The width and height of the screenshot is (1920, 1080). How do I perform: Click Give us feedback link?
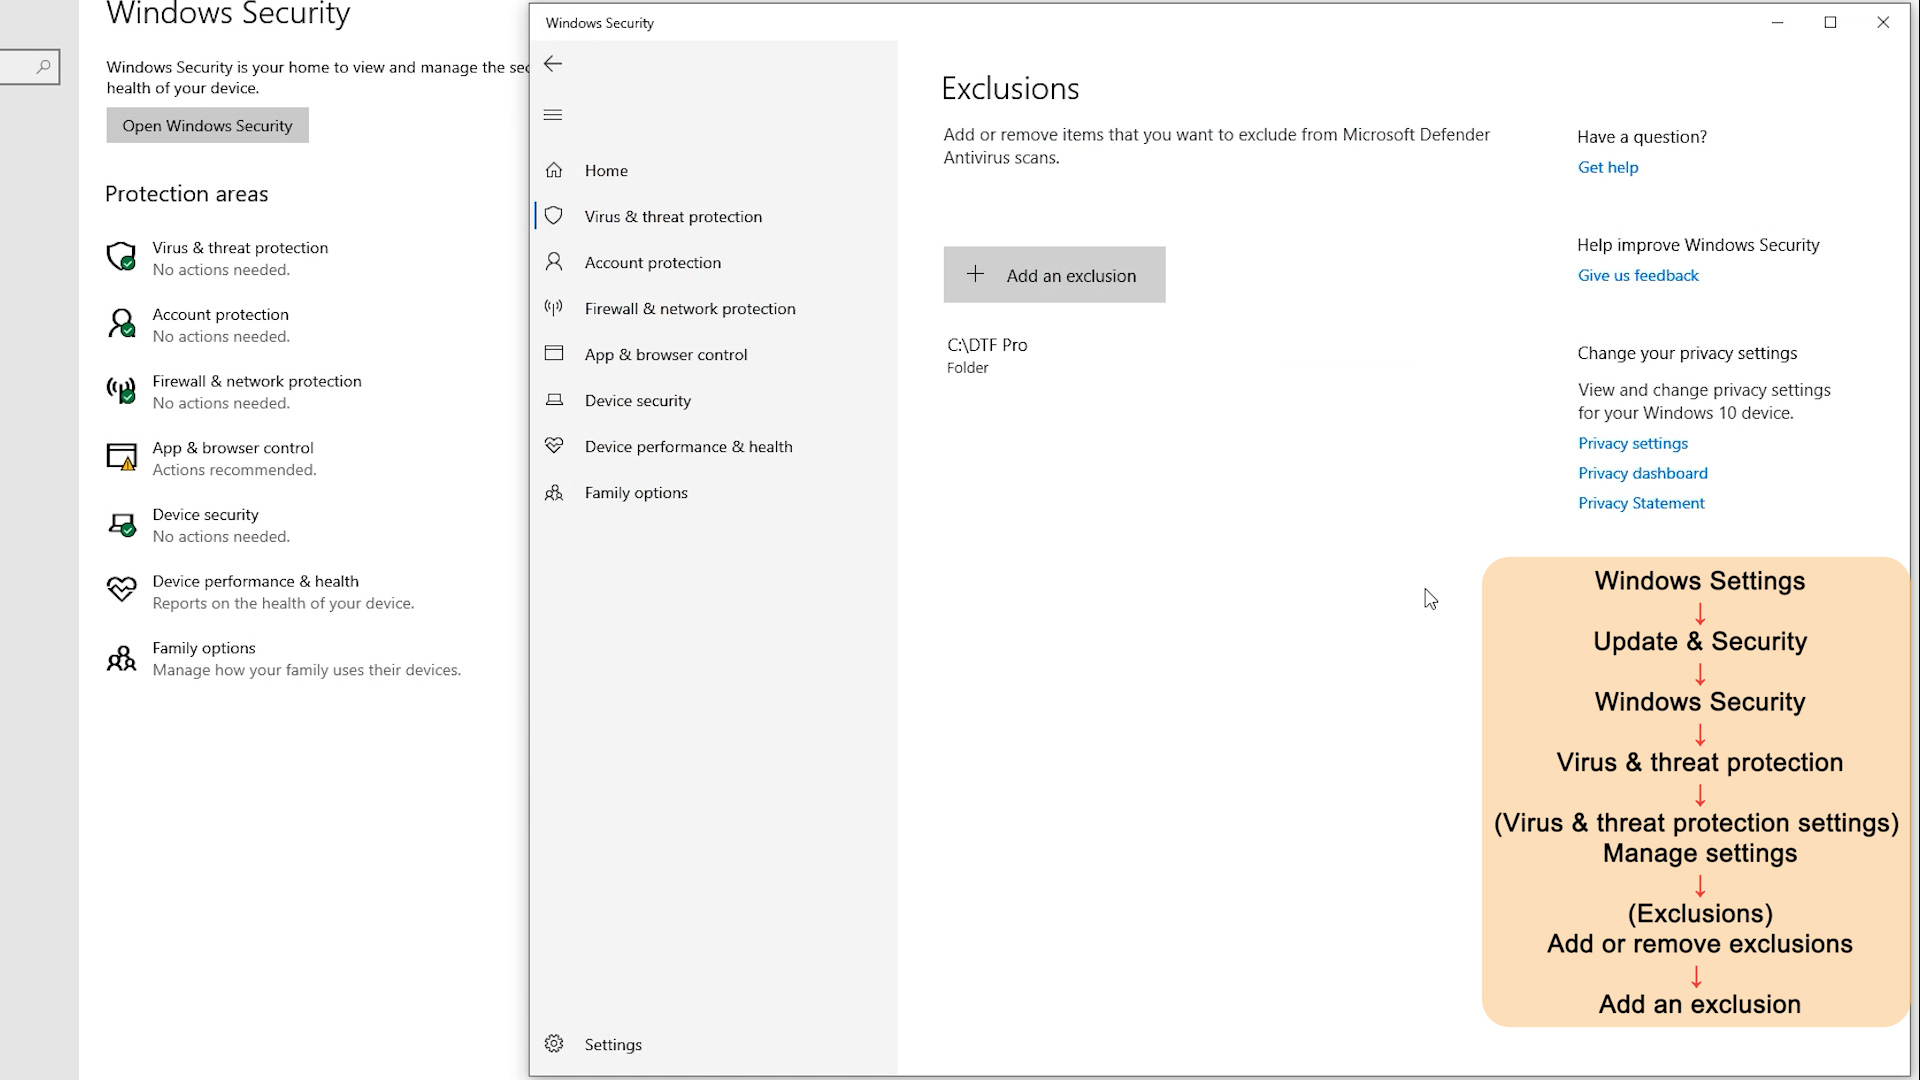pos(1638,275)
